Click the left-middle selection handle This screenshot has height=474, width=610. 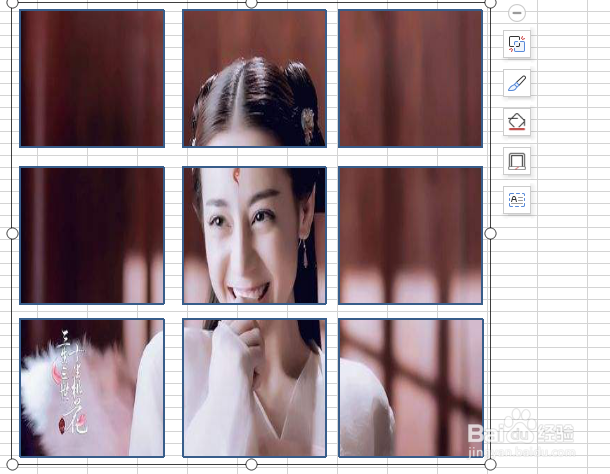click(x=12, y=233)
